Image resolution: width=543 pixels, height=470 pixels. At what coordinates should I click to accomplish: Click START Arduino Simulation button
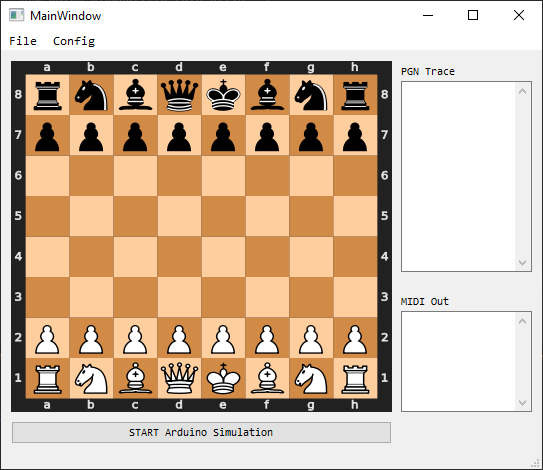click(x=202, y=432)
